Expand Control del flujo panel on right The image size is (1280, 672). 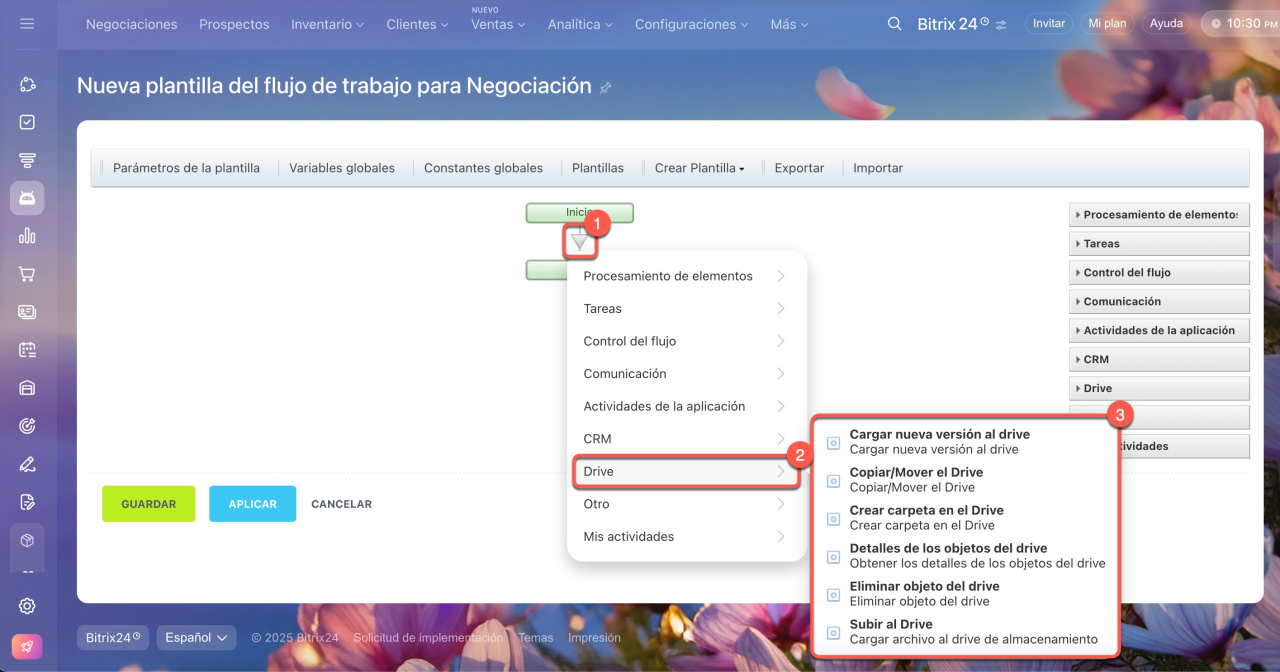tap(1159, 272)
